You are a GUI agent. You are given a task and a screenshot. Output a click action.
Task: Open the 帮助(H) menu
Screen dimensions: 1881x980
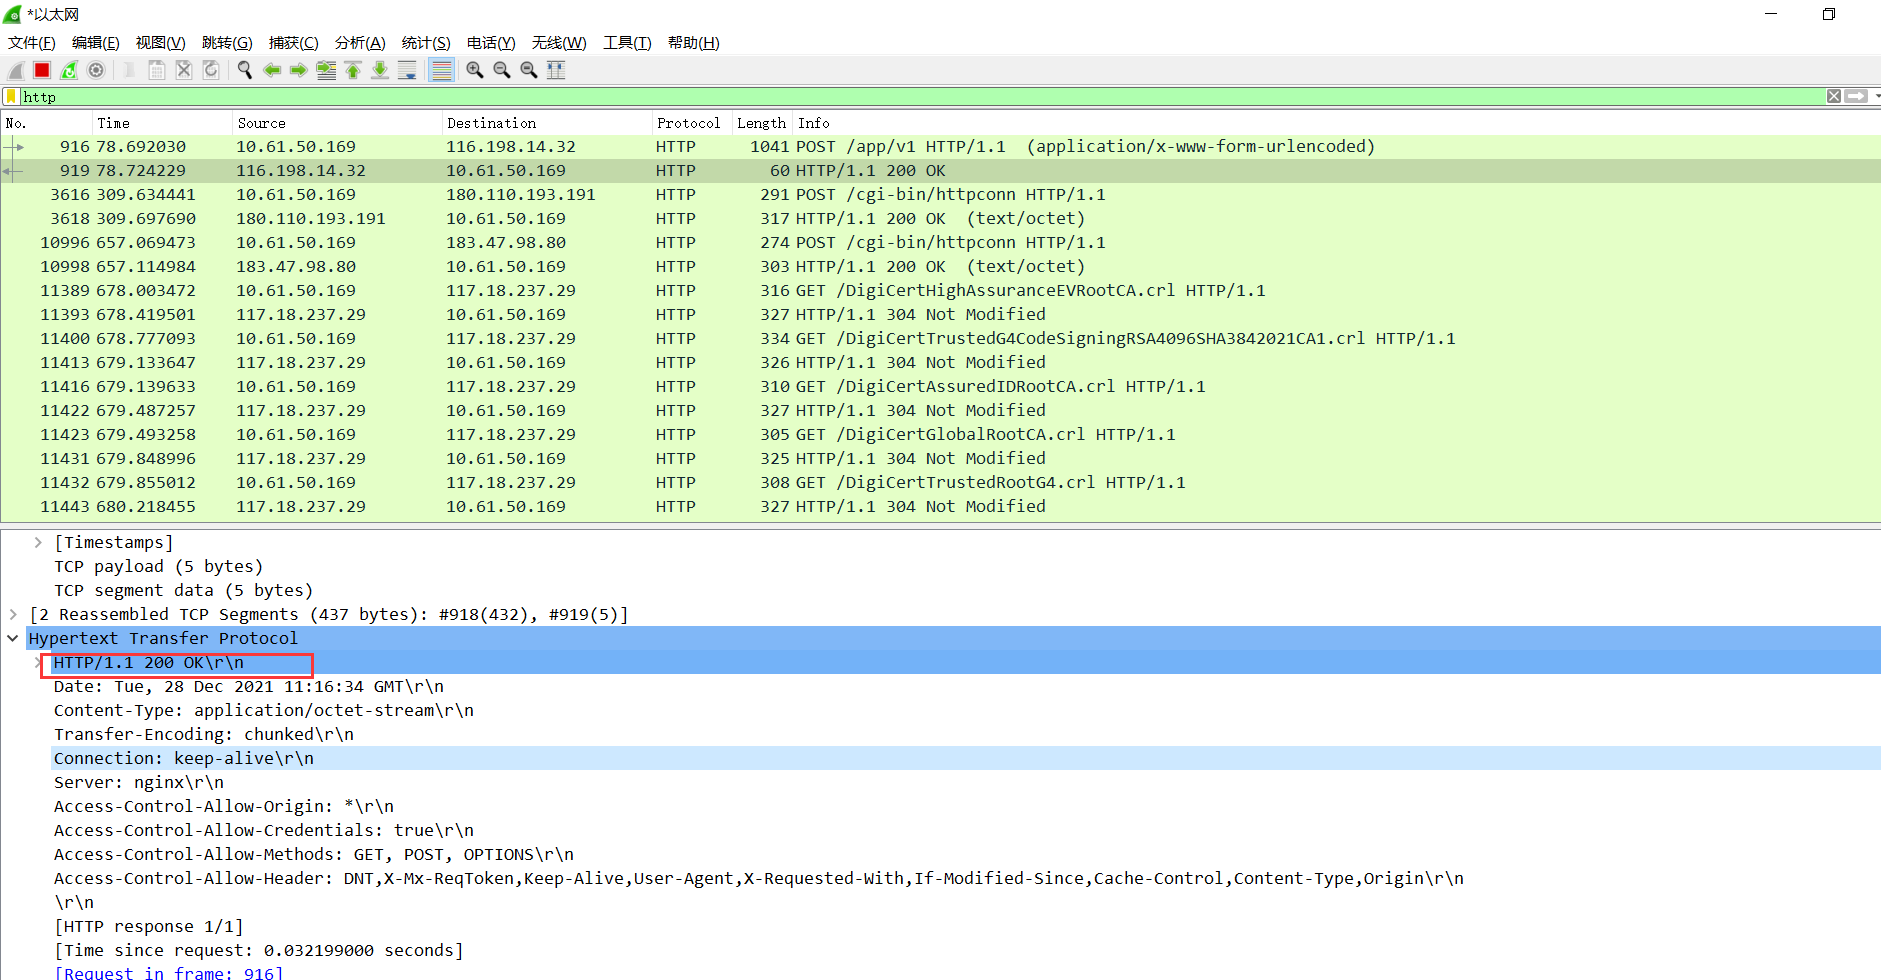click(694, 43)
